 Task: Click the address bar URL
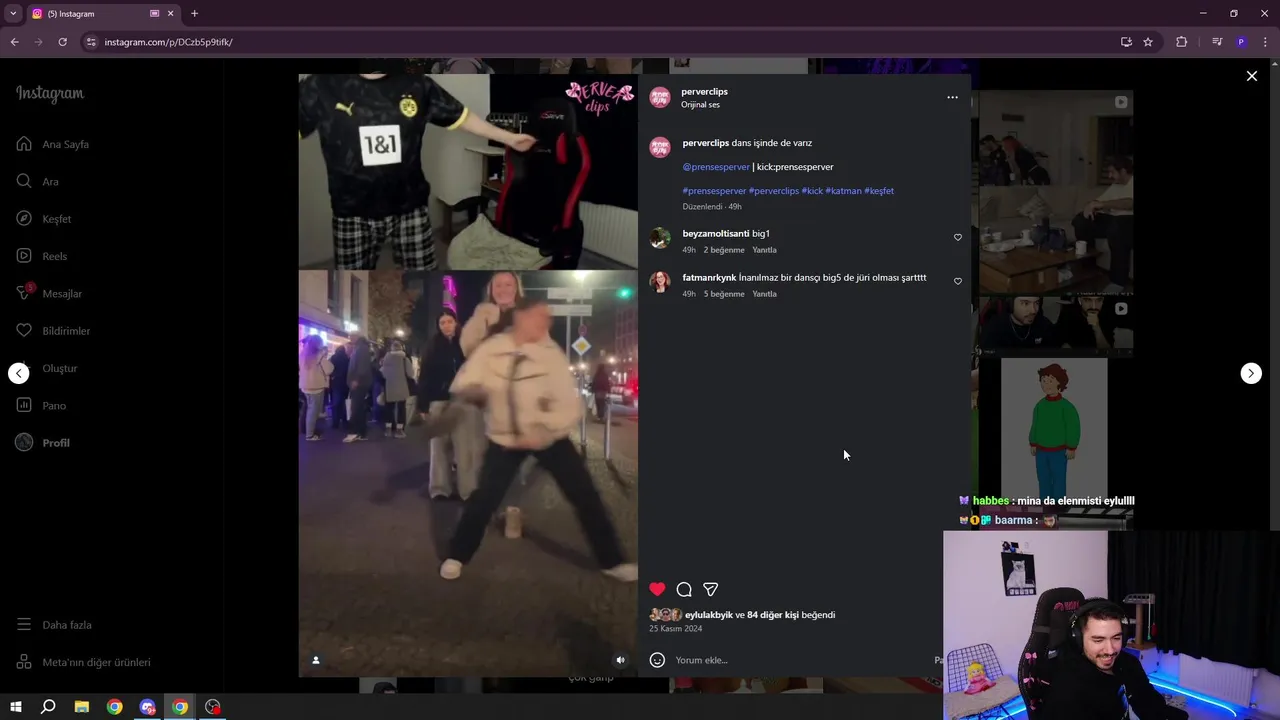(168, 42)
